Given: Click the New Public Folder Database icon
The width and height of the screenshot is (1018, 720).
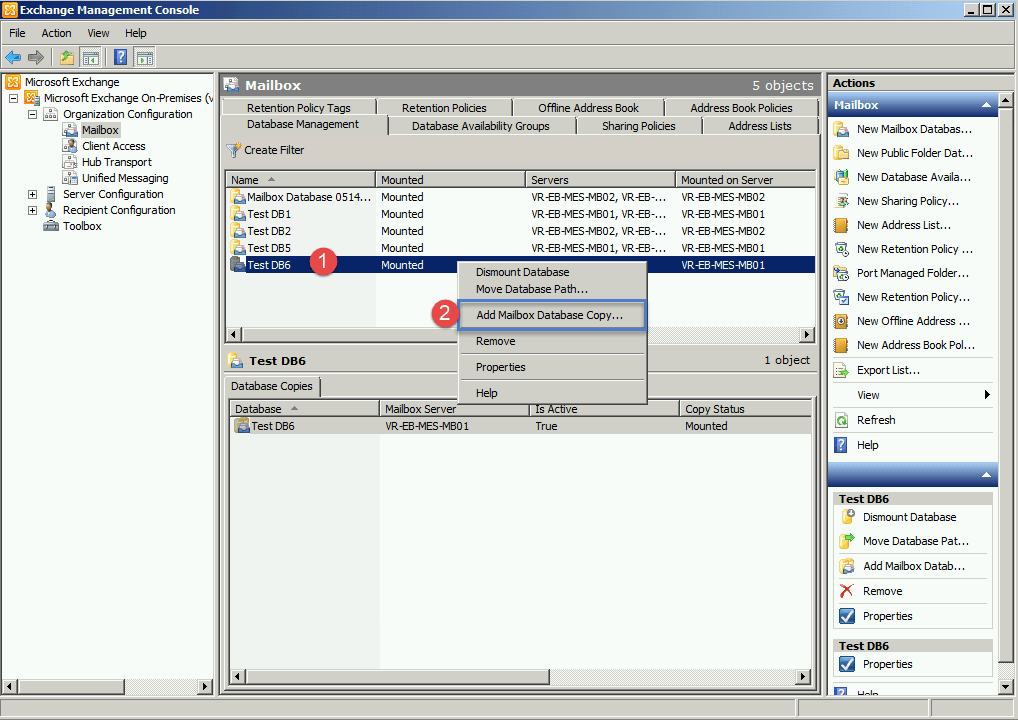Looking at the screenshot, I should pos(841,153).
